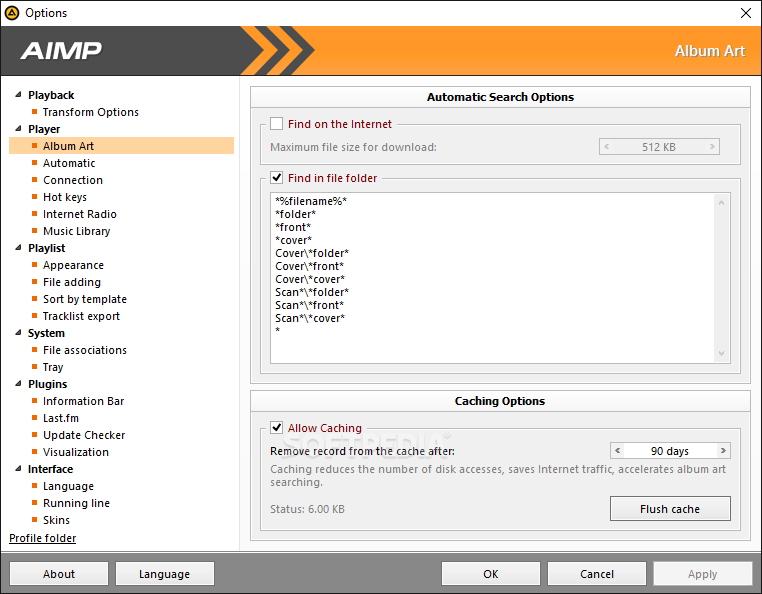The width and height of the screenshot is (762, 594).
Task: Open the Language tree item
Action: [x=68, y=486]
